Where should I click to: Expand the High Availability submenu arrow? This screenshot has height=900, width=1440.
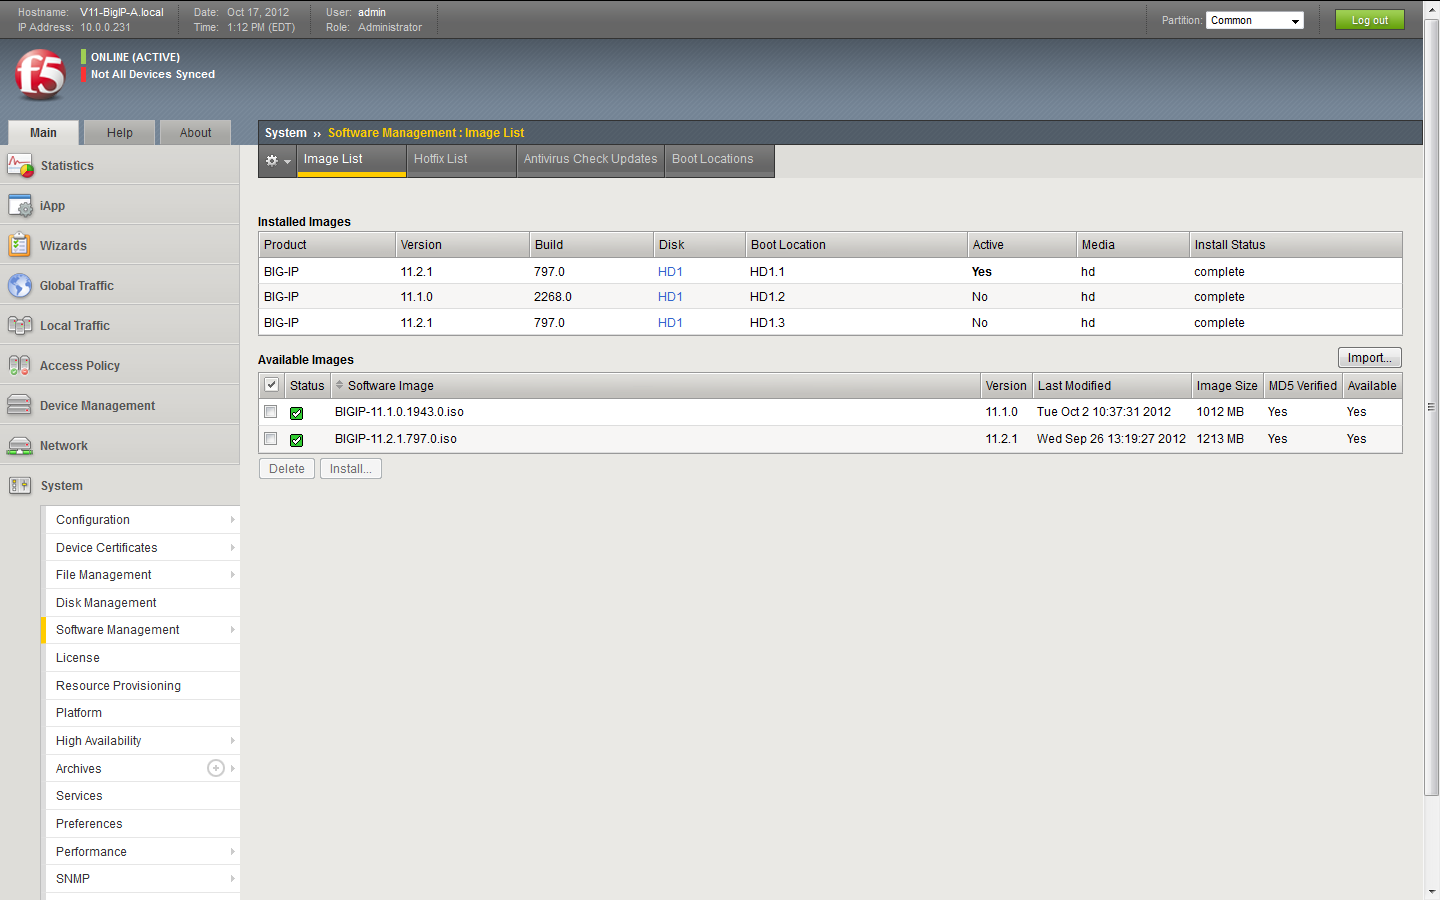pyautogui.click(x=233, y=740)
